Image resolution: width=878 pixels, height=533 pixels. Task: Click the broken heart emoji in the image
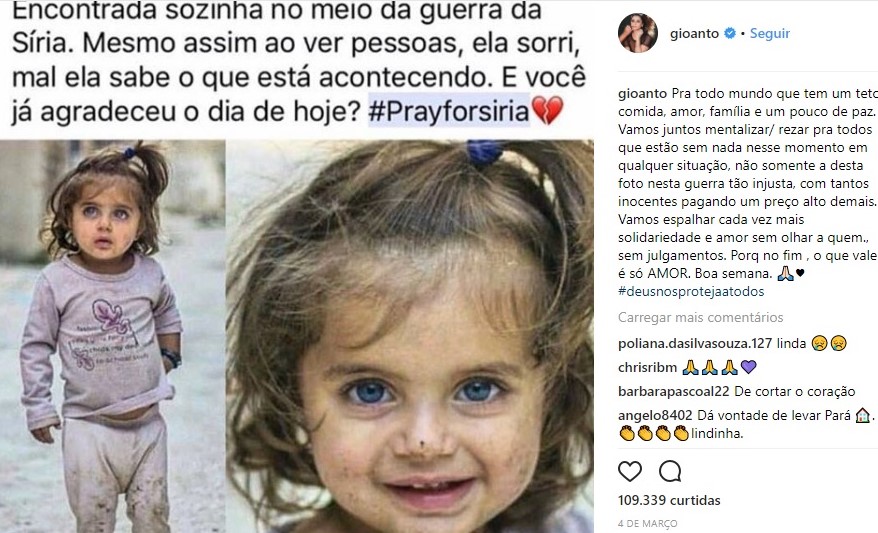tap(547, 110)
